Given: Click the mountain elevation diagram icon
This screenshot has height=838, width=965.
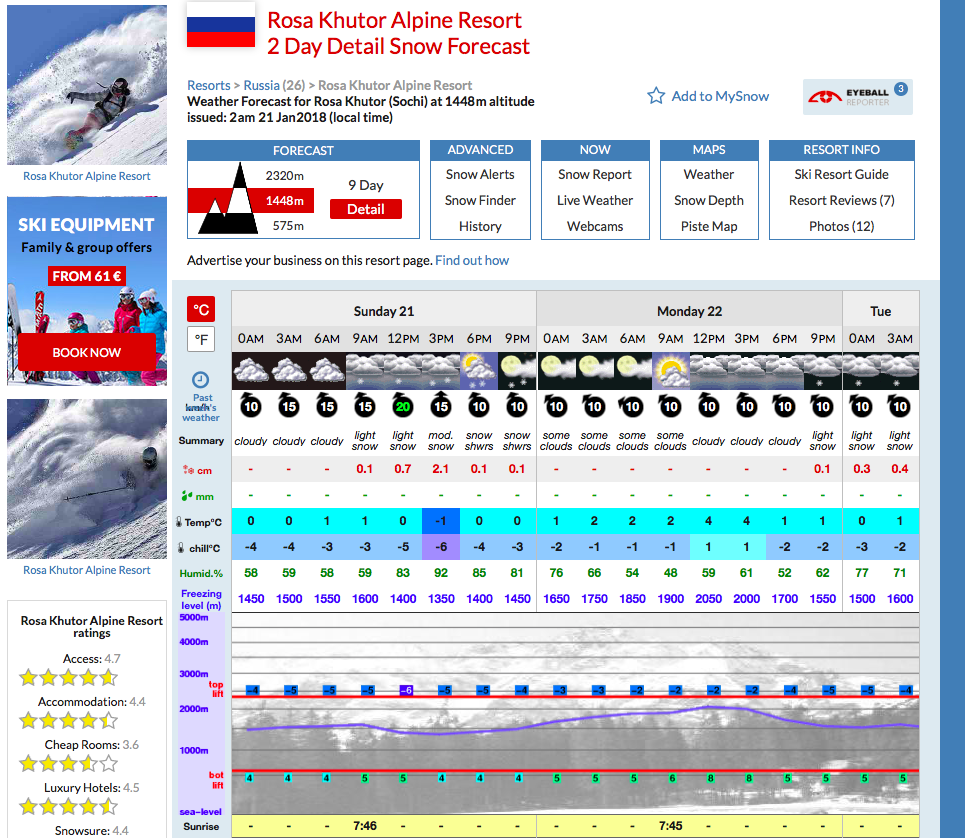Looking at the screenshot, I should point(228,199).
